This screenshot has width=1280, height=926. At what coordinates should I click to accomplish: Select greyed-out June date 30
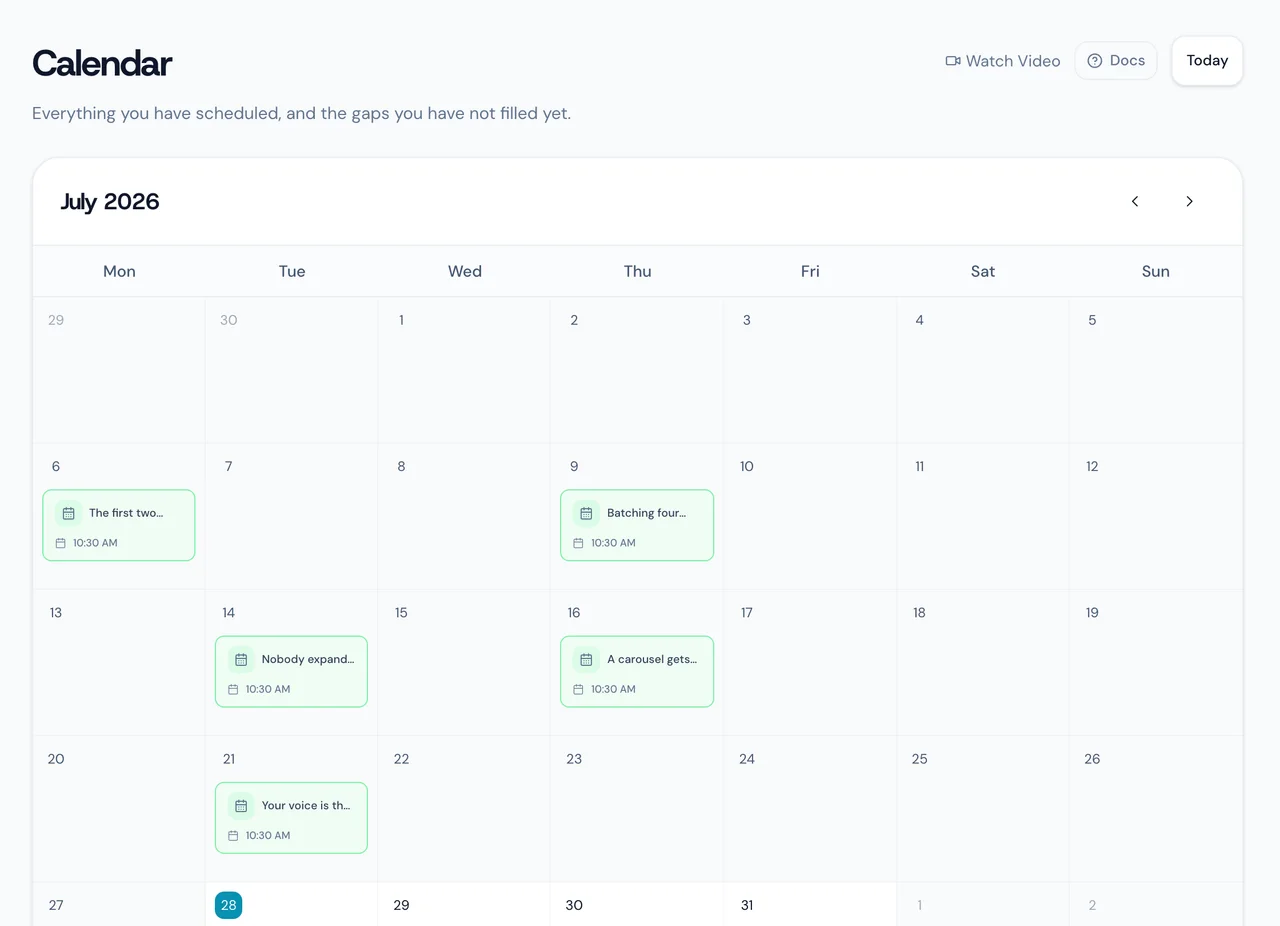point(229,320)
